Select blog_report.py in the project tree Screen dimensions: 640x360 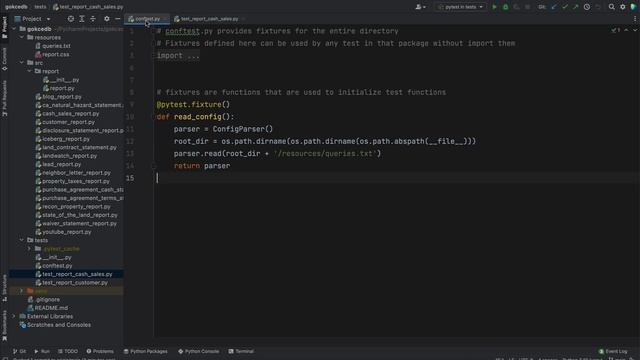pyautogui.click(x=58, y=97)
